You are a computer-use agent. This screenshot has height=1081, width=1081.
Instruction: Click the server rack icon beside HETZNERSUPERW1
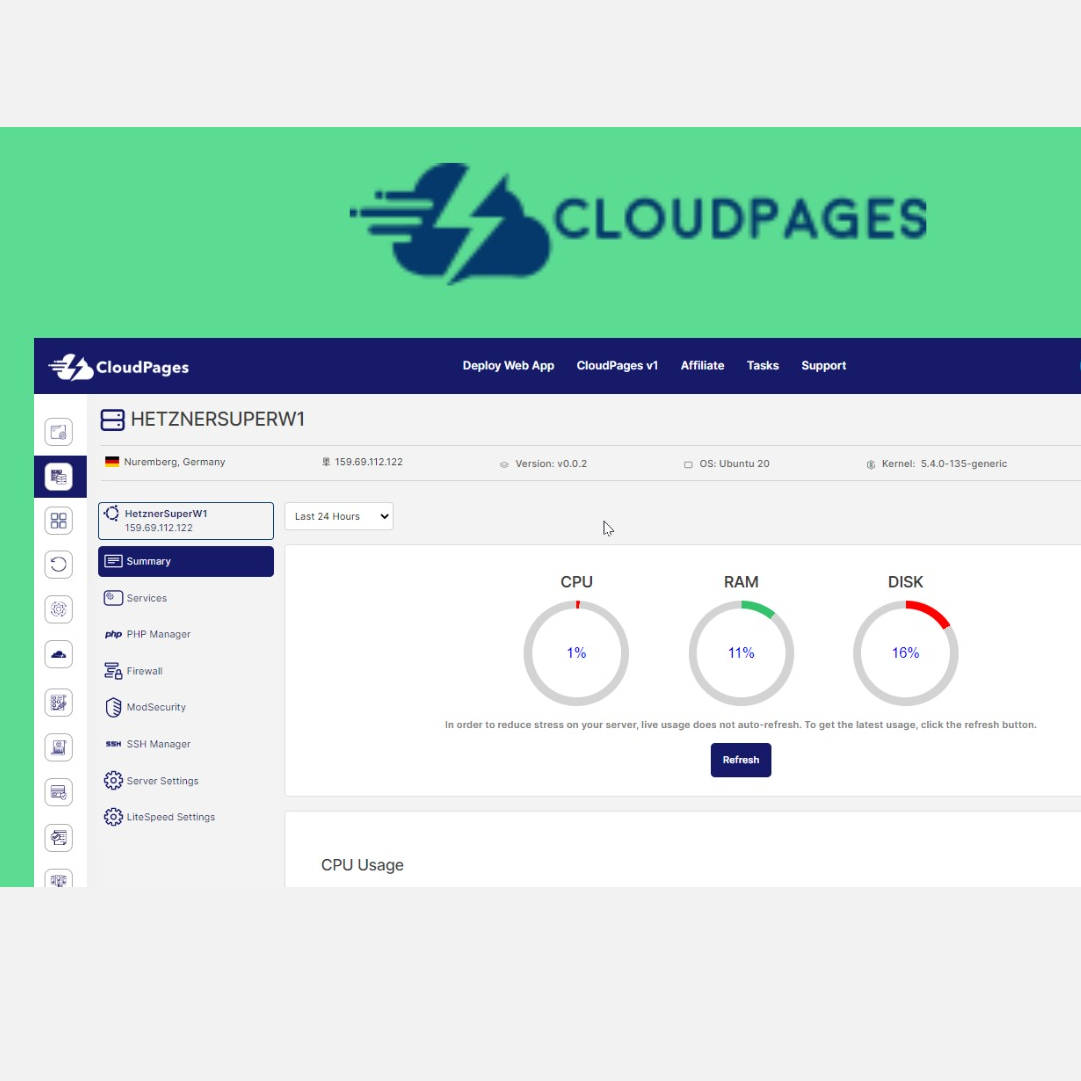(x=112, y=420)
